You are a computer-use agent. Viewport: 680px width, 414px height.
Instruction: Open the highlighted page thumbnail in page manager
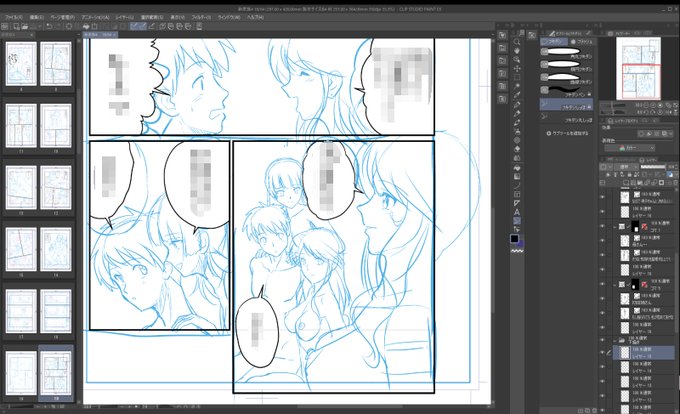coord(56,372)
